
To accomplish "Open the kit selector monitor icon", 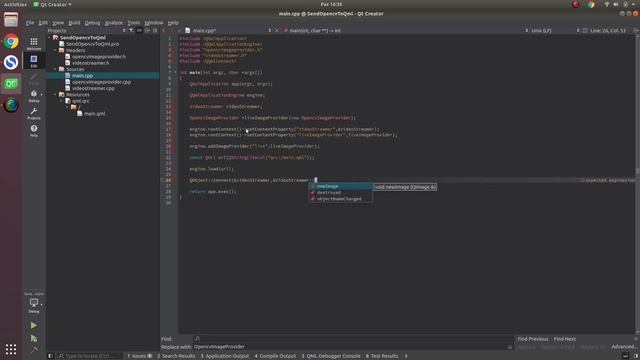I will pyautogui.click(x=34, y=304).
